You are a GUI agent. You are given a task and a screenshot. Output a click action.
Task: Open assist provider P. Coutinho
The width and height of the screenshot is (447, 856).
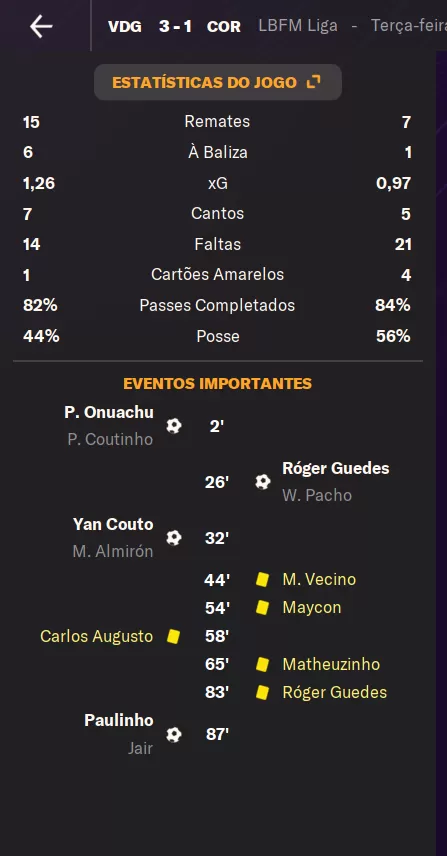pyautogui.click(x=110, y=440)
